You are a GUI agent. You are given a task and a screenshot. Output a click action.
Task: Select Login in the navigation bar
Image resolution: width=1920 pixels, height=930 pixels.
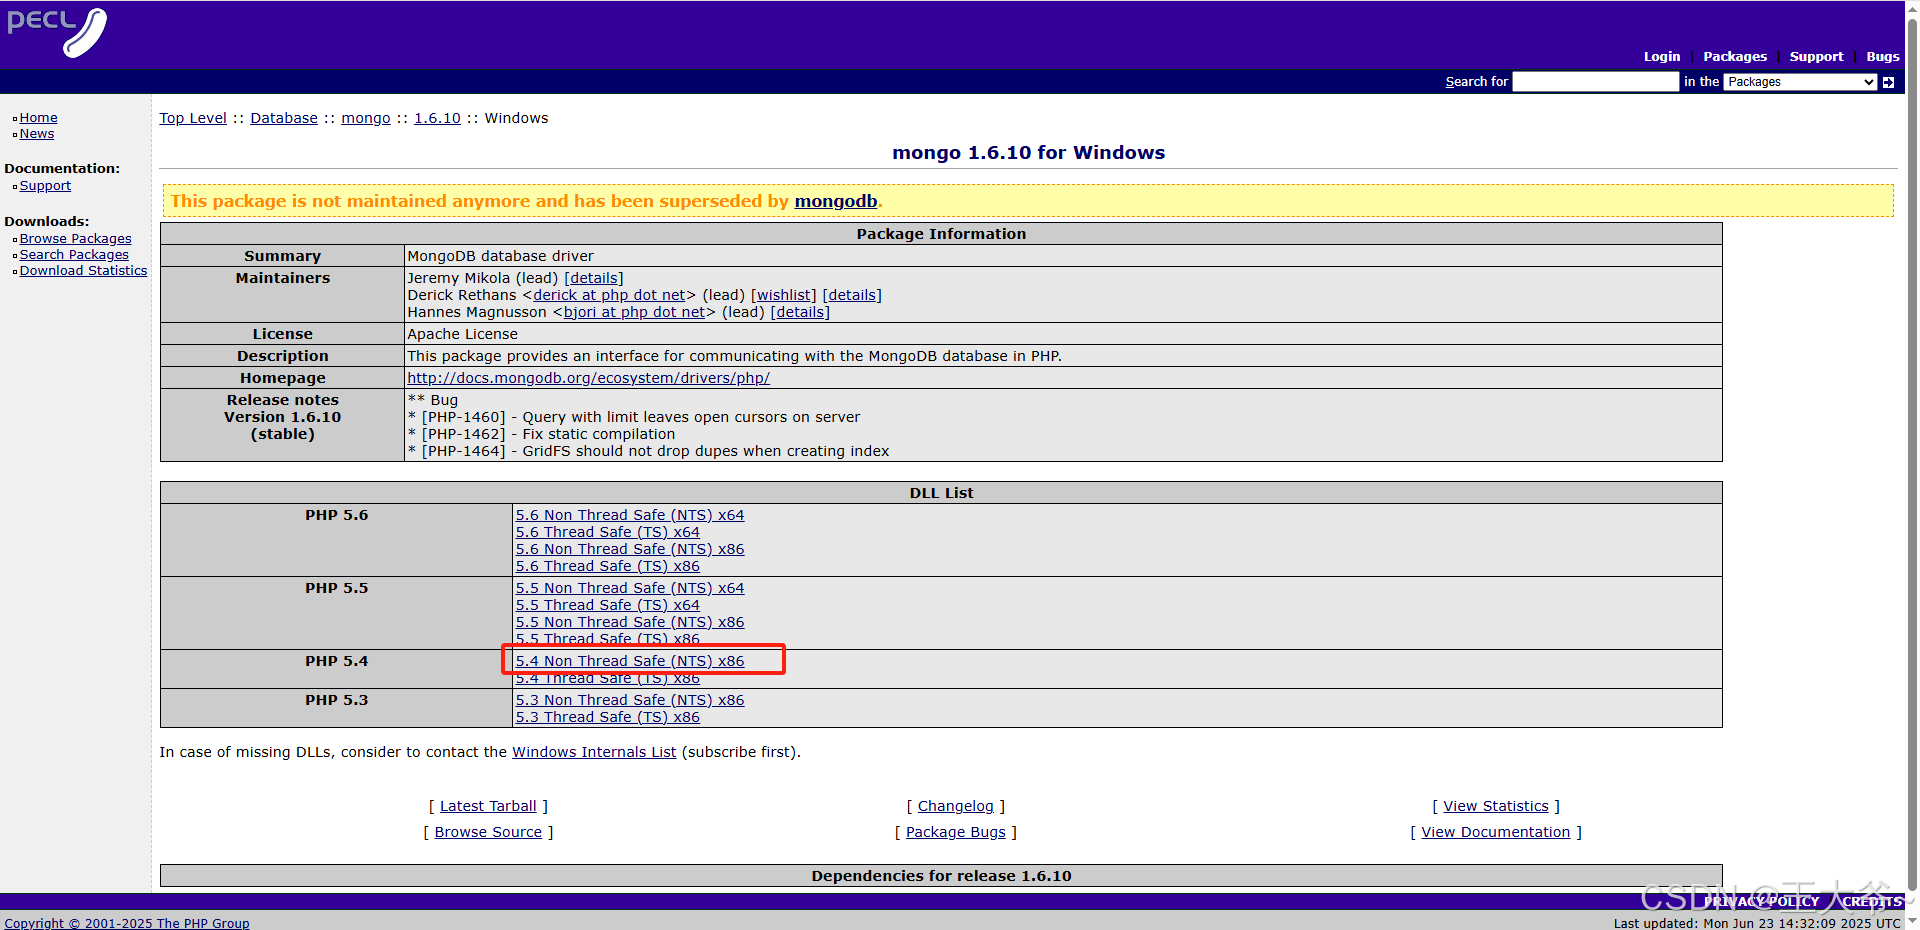coord(1661,57)
